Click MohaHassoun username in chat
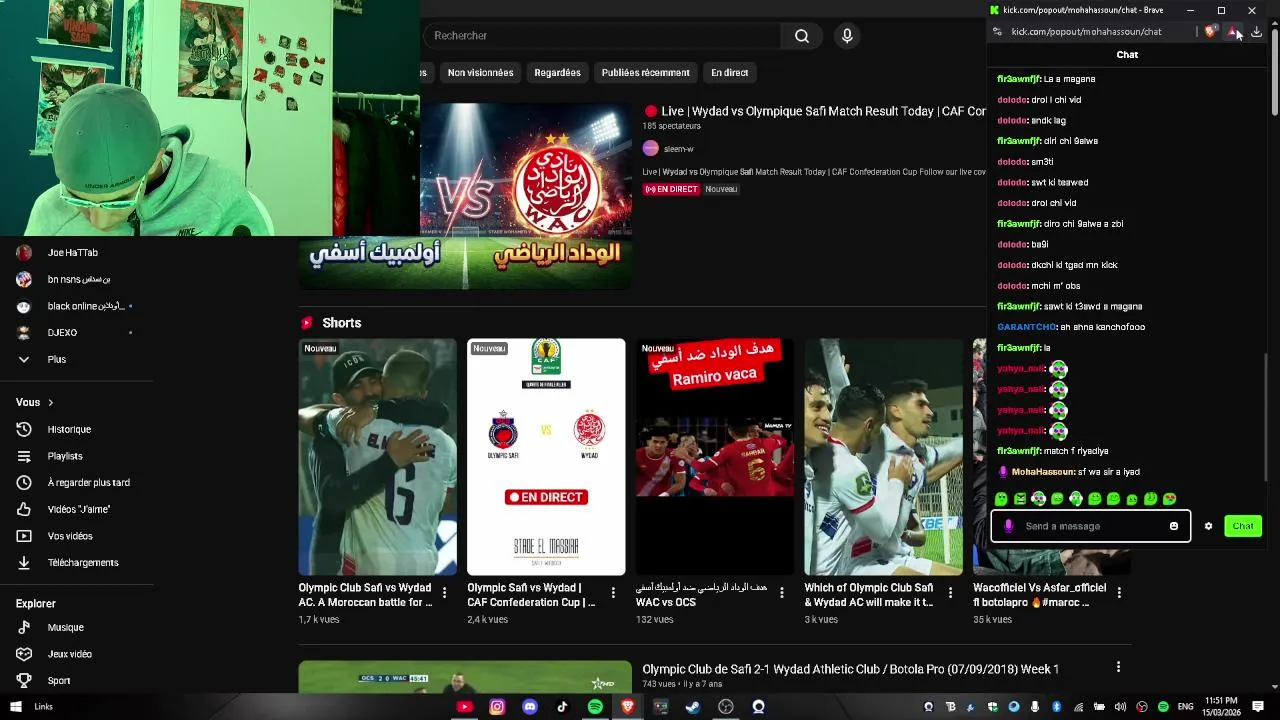This screenshot has height=720, width=1280. (x=1042, y=472)
